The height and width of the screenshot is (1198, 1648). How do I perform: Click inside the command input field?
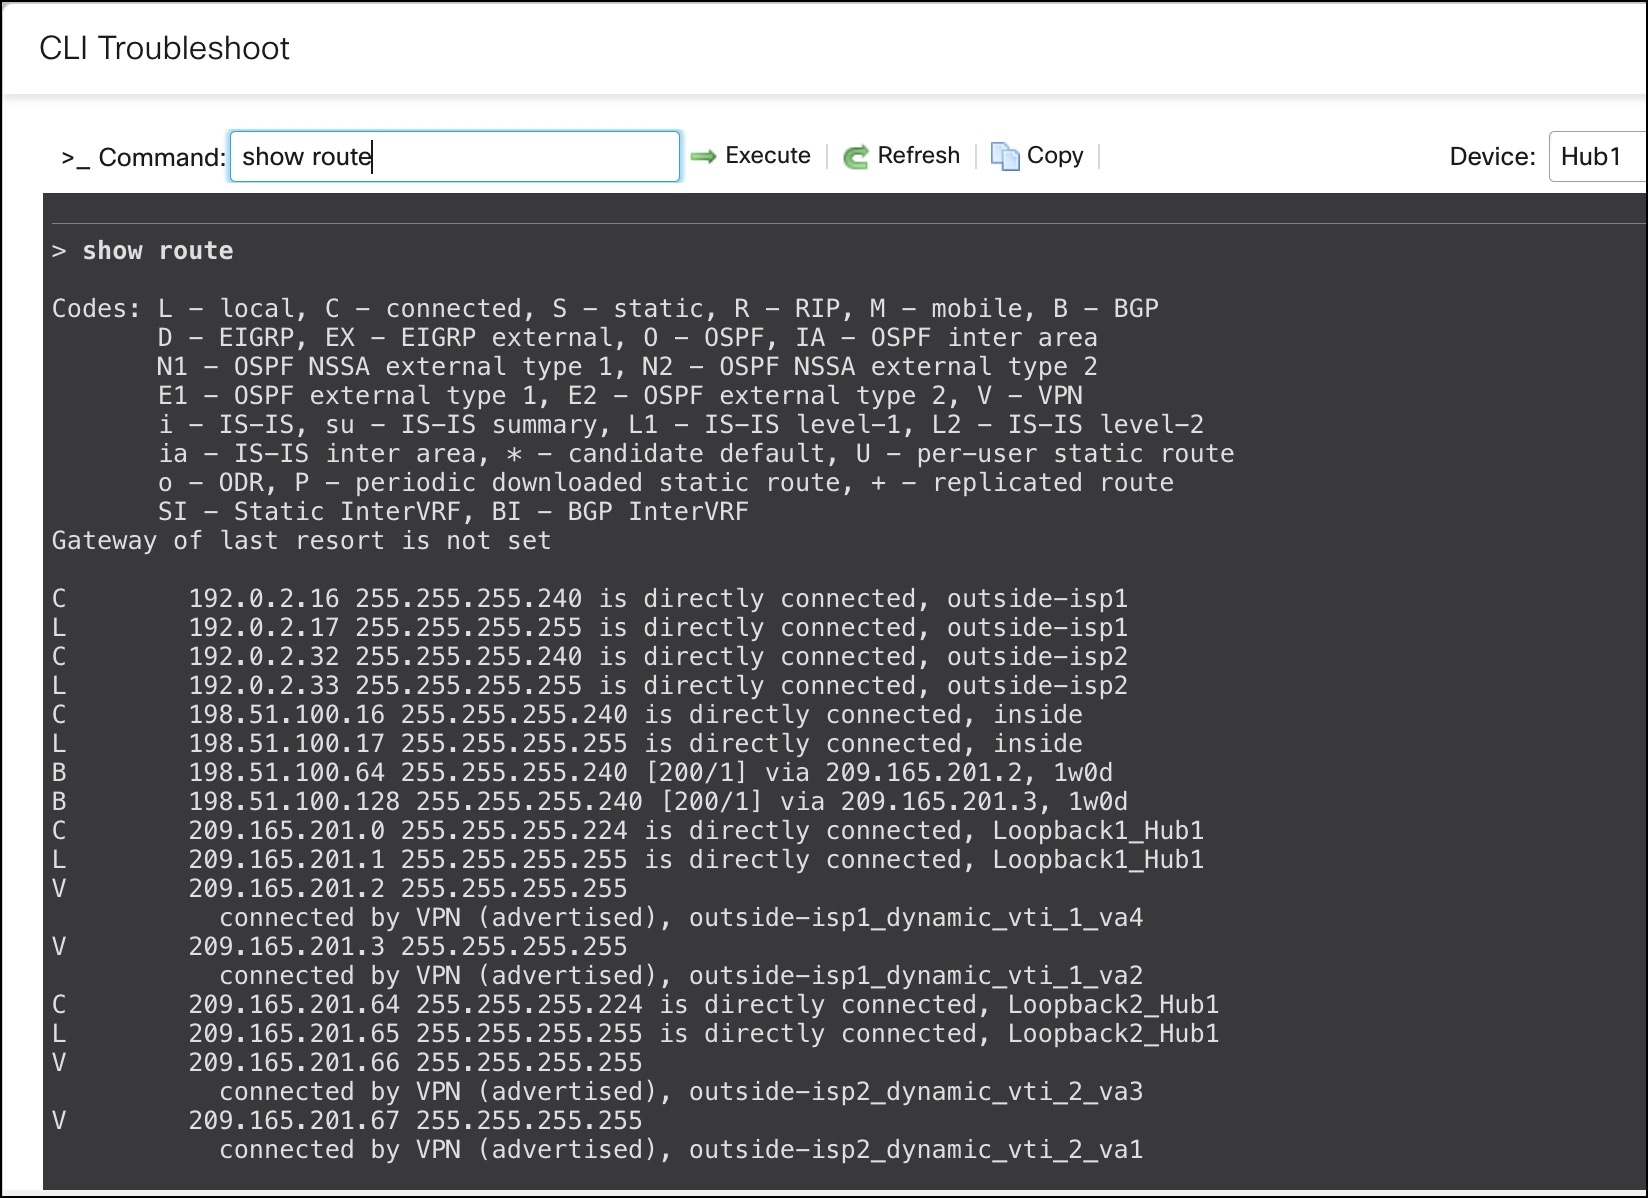coord(455,156)
